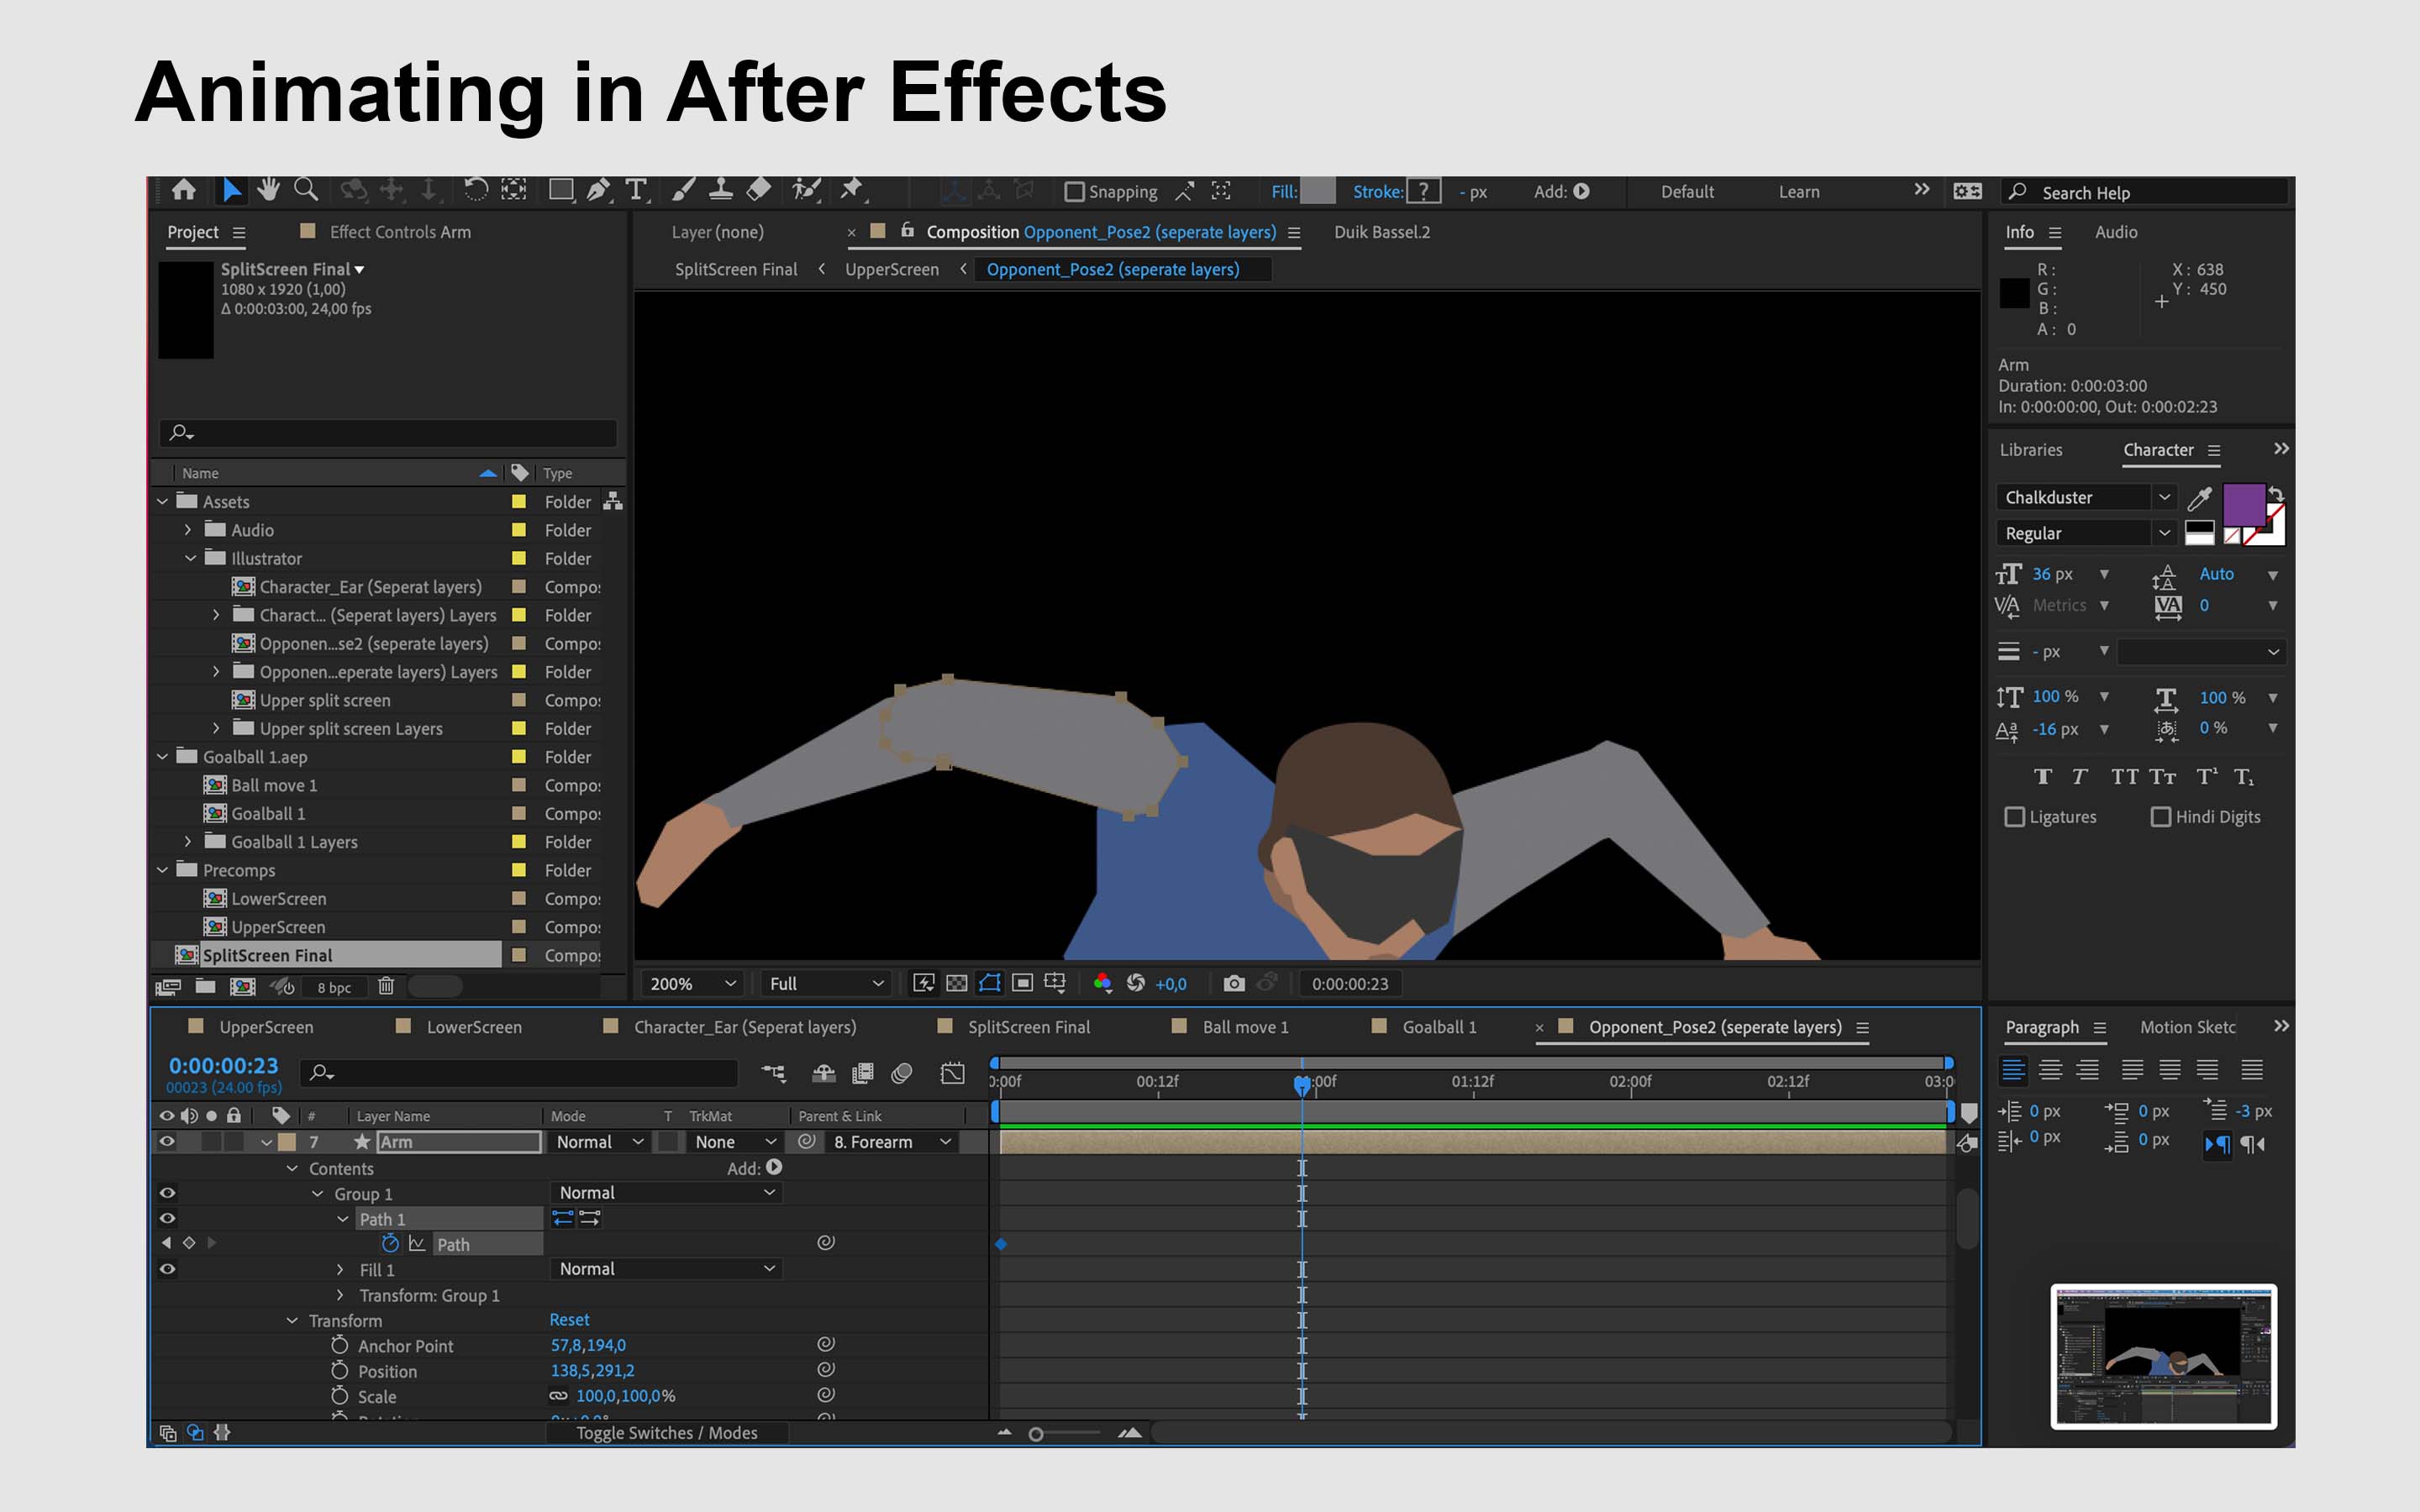Click the toolbar Fill color swatch
The height and width of the screenshot is (1512, 2420).
pos(1317,191)
